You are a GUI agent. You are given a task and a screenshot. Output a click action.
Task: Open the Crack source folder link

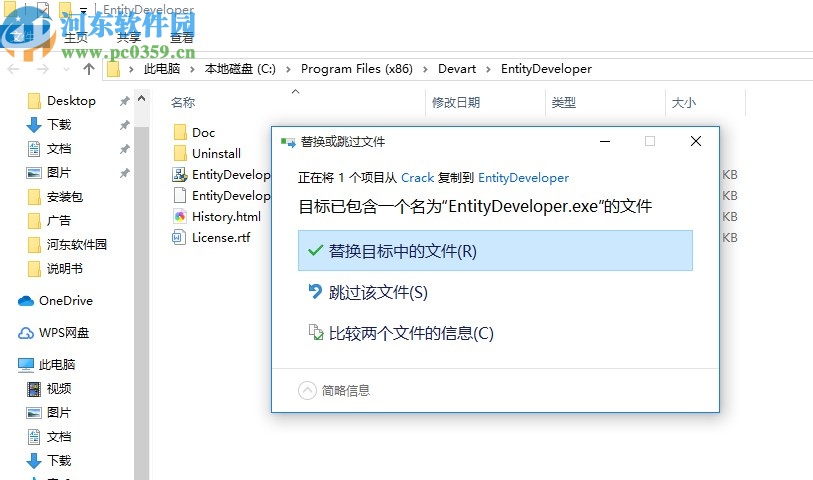coord(417,178)
